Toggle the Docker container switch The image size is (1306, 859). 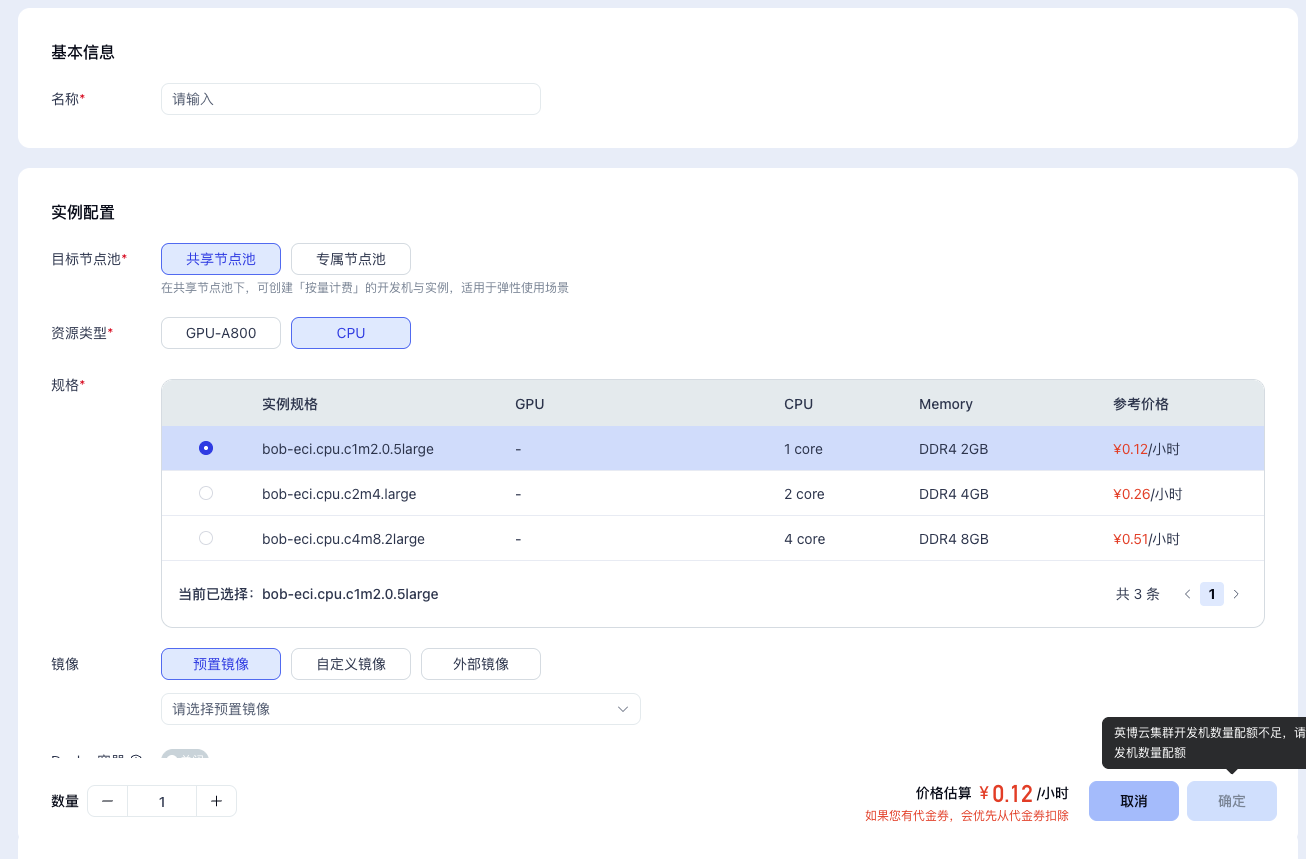coord(185,756)
